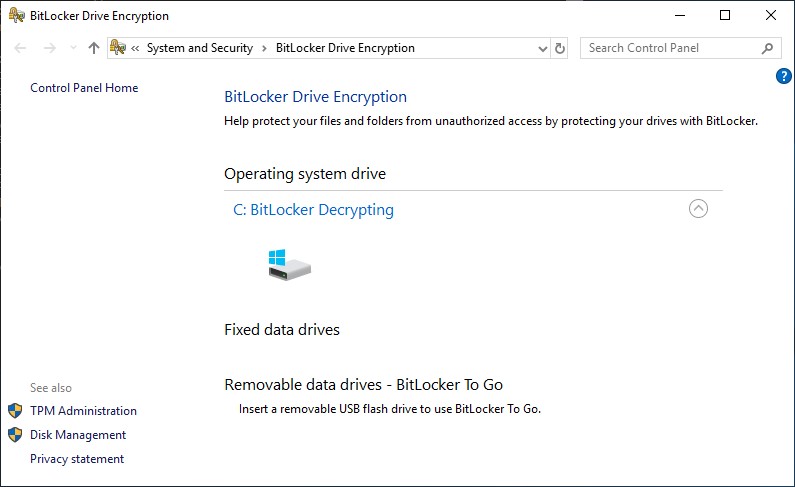
Task: Open Control Panel Home
Action: pyautogui.click(x=84, y=88)
